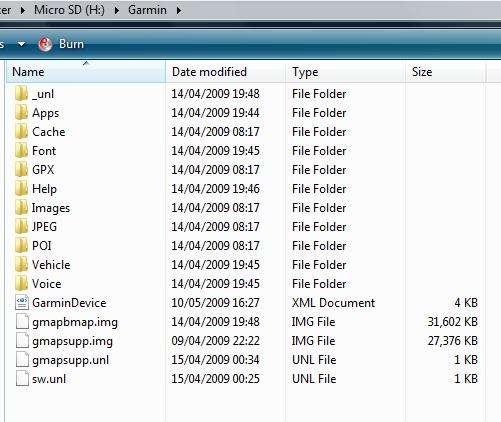Viewport: 501px width, 422px height.
Task: Click the date 15/04/2009 00:25
Action: coord(215,379)
